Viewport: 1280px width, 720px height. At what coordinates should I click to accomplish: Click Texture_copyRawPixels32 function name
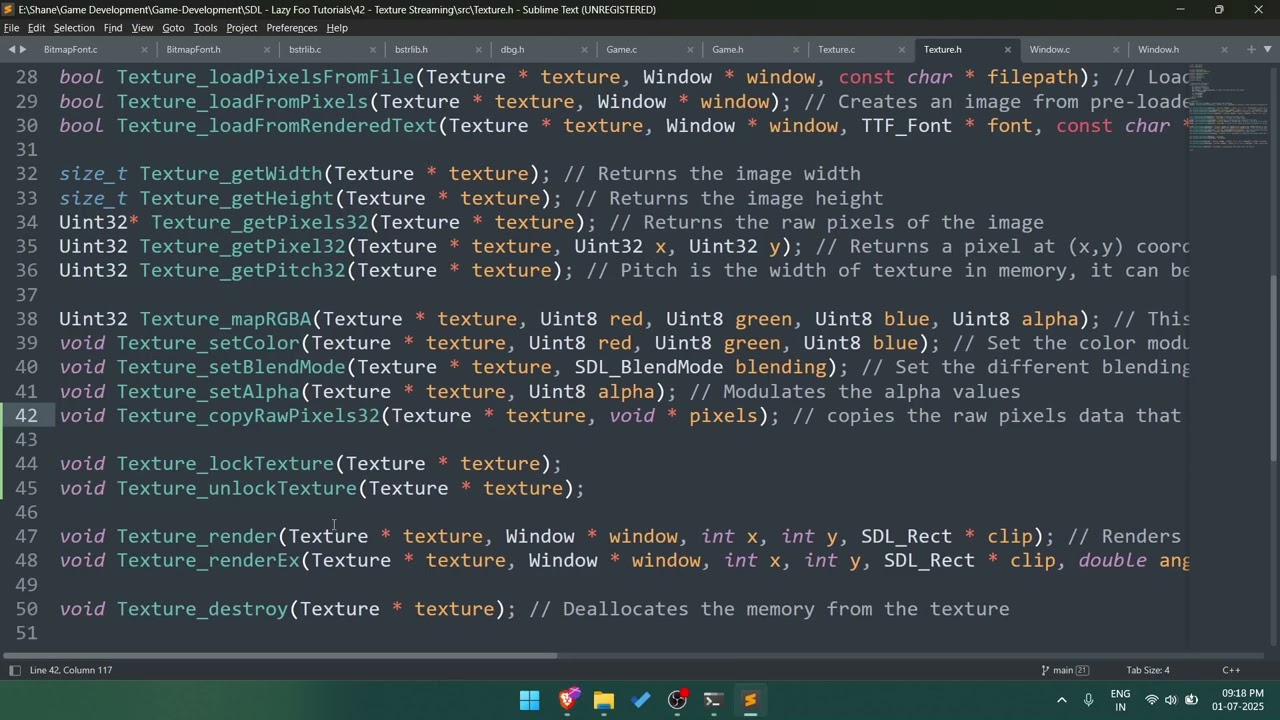[x=248, y=416]
